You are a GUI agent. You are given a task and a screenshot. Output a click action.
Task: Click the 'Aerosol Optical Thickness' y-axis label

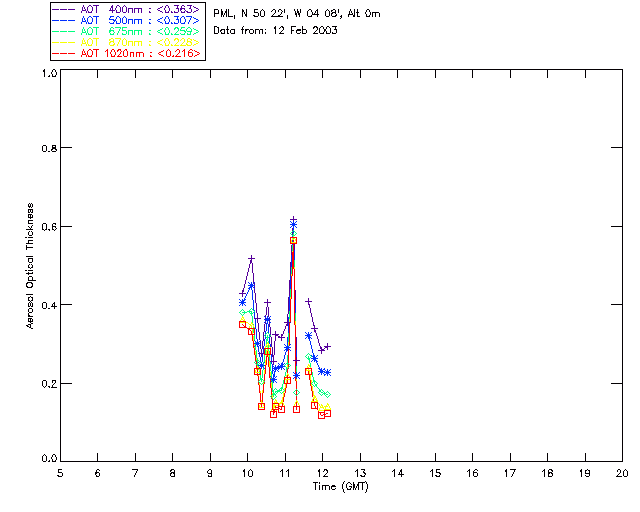pos(30,266)
